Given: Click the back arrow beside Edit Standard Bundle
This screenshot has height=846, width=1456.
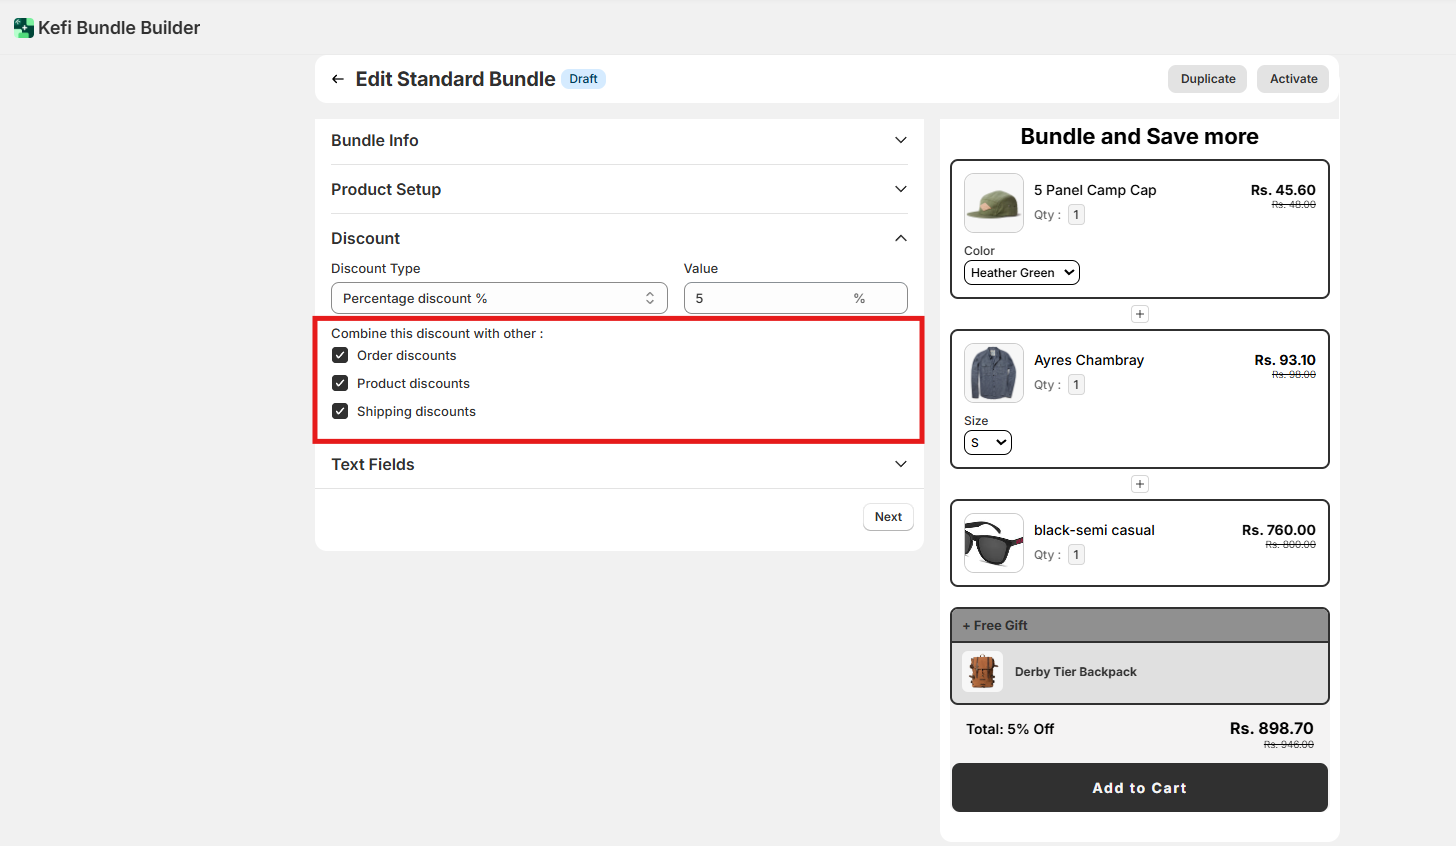Looking at the screenshot, I should (338, 79).
